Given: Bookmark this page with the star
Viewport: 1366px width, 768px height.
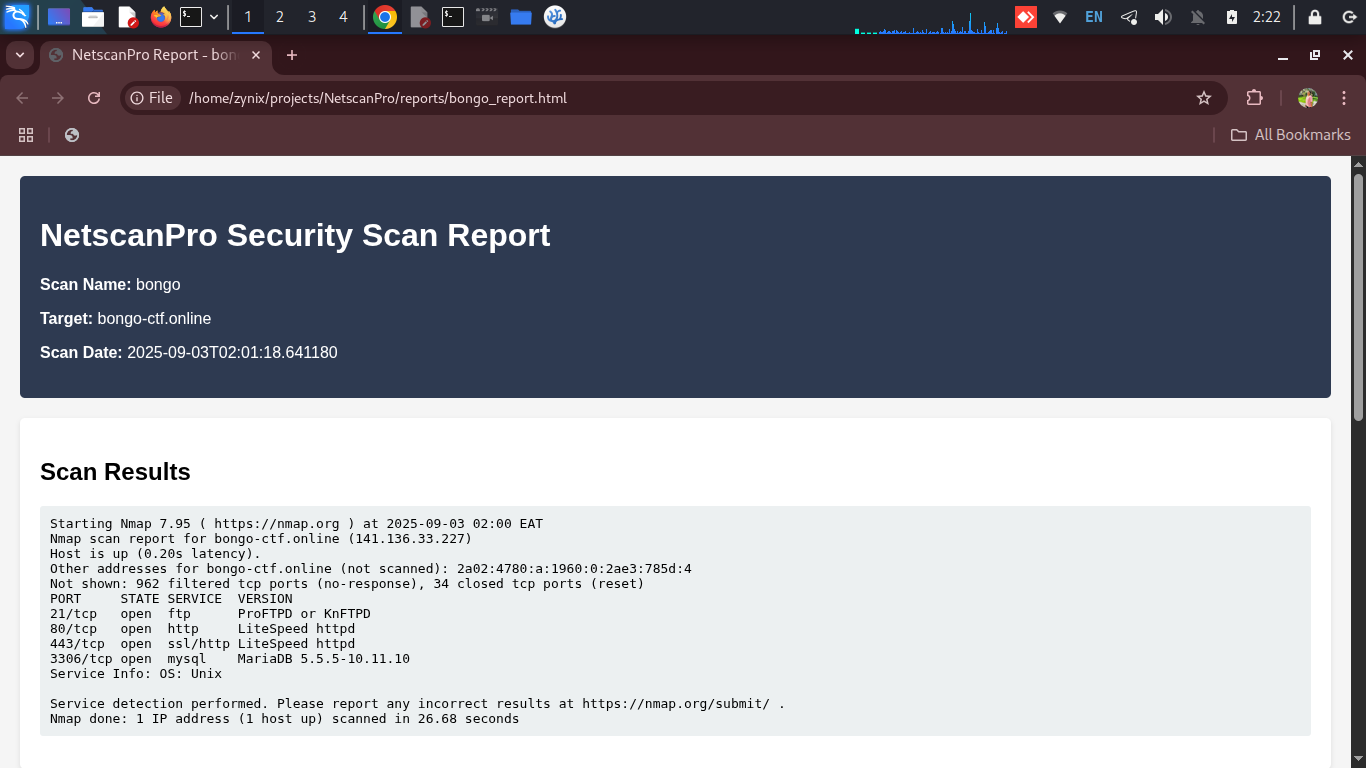Looking at the screenshot, I should [1204, 98].
